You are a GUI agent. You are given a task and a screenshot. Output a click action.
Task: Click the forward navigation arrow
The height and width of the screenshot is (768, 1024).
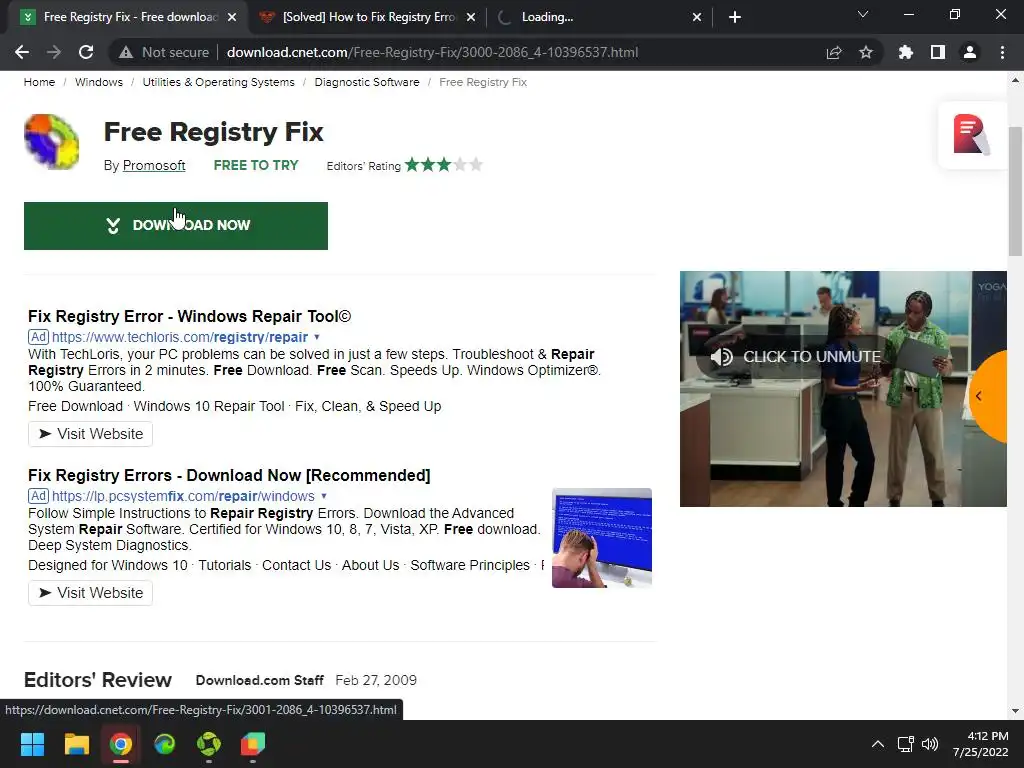pos(54,52)
